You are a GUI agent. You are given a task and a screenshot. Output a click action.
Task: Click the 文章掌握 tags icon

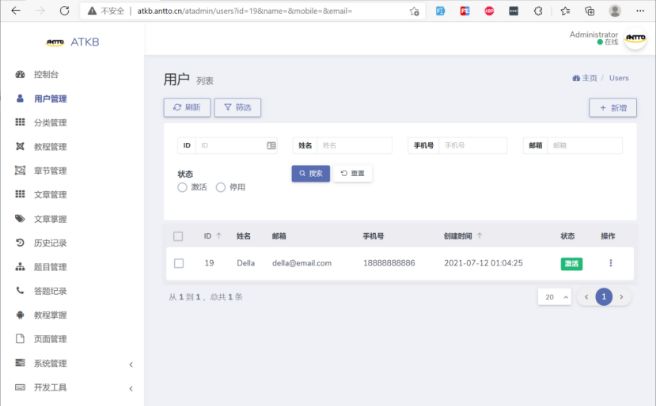(x=20, y=218)
